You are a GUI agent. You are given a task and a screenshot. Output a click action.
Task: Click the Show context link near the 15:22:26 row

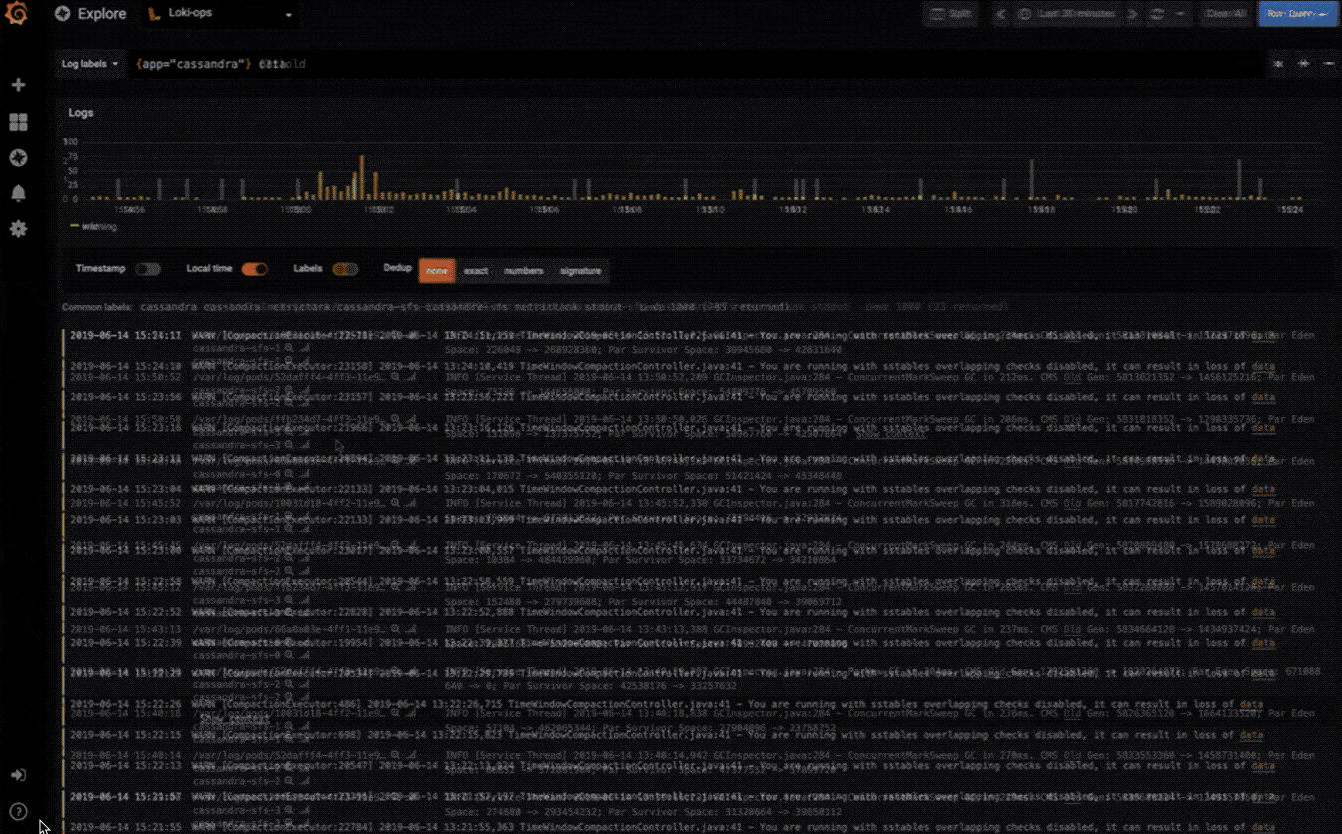click(x=235, y=719)
